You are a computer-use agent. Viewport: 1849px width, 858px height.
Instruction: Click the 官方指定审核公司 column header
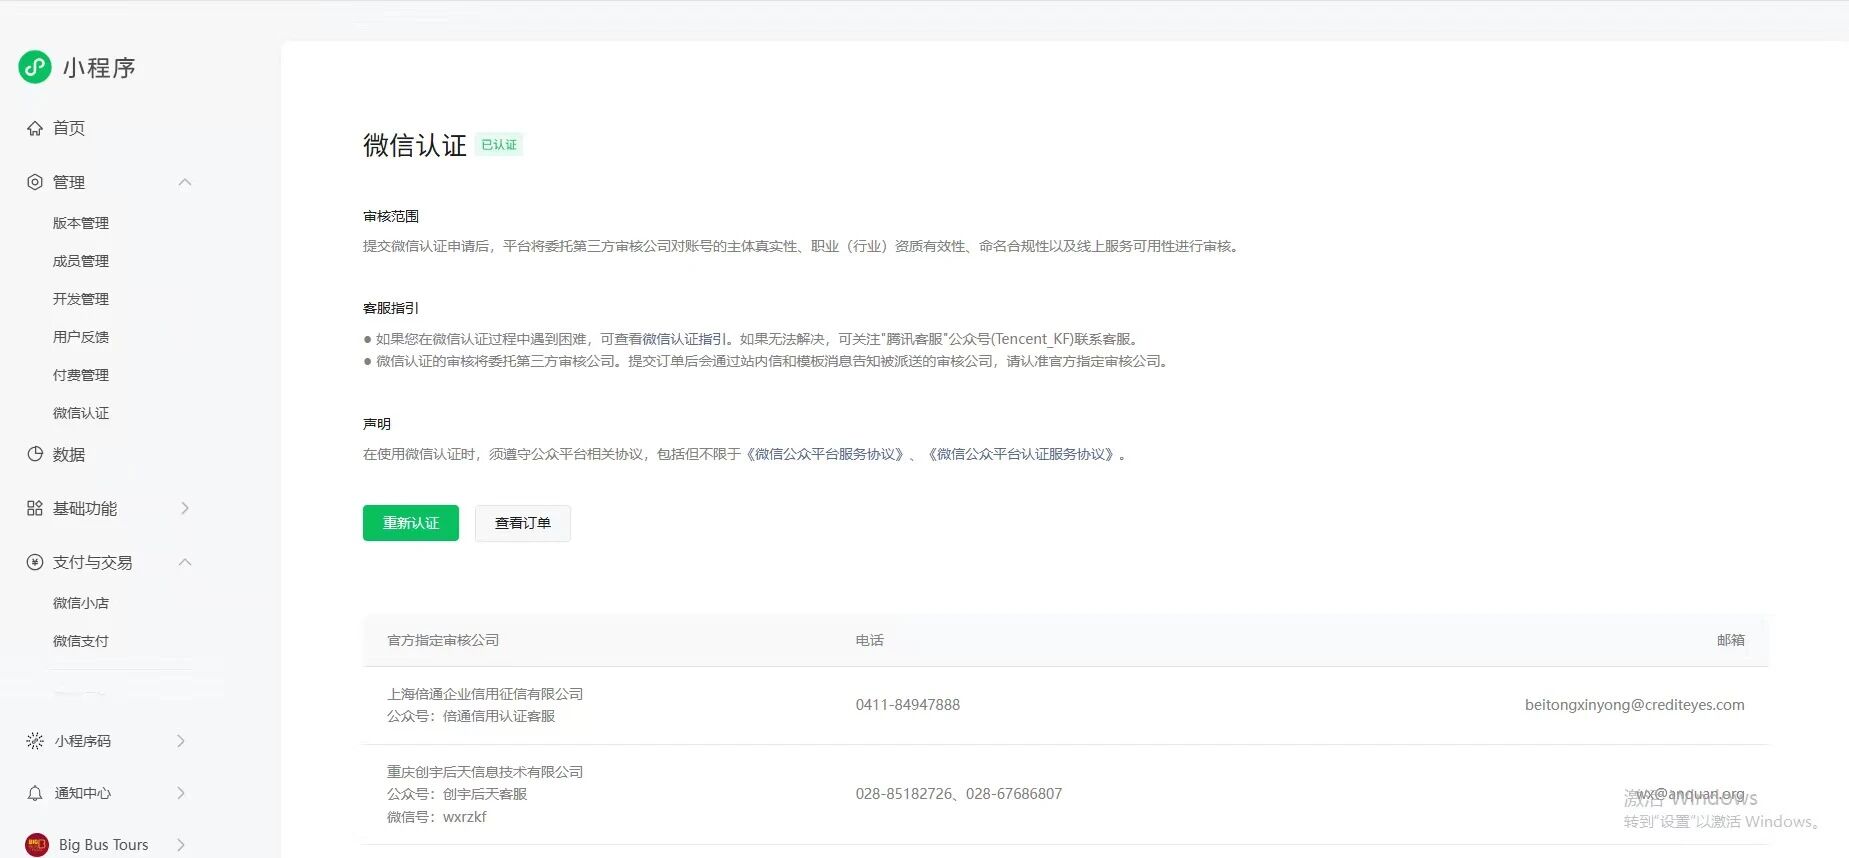(x=443, y=640)
